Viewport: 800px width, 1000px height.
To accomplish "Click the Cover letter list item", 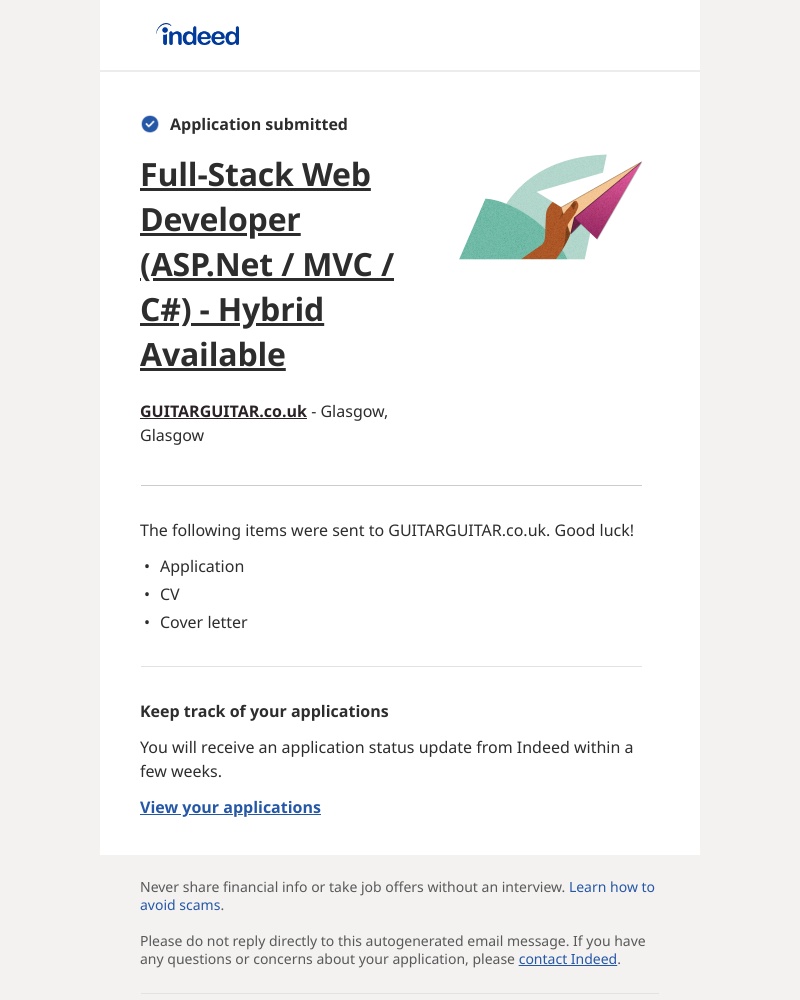I will tap(203, 622).
